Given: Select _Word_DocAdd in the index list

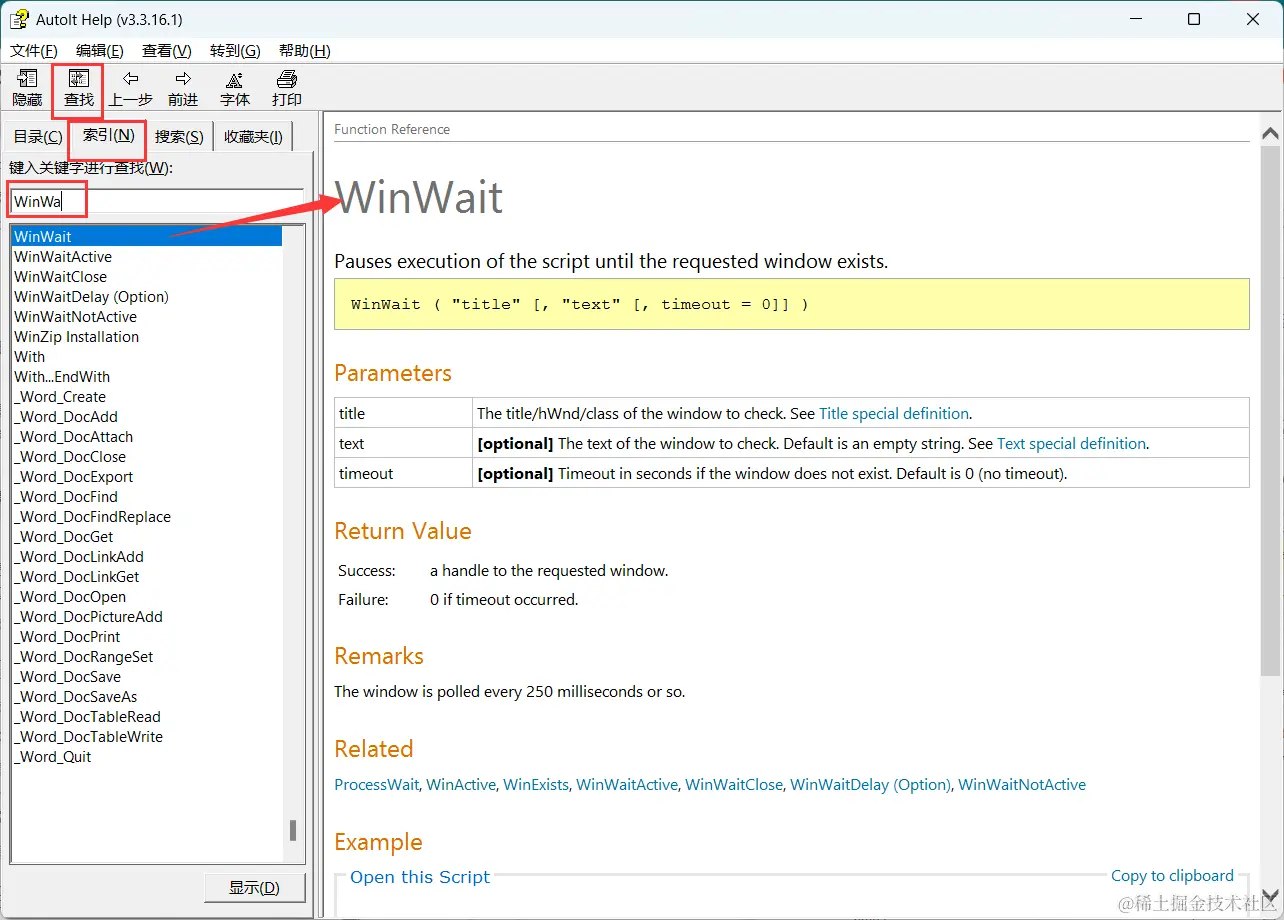Looking at the screenshot, I should click(66, 417).
